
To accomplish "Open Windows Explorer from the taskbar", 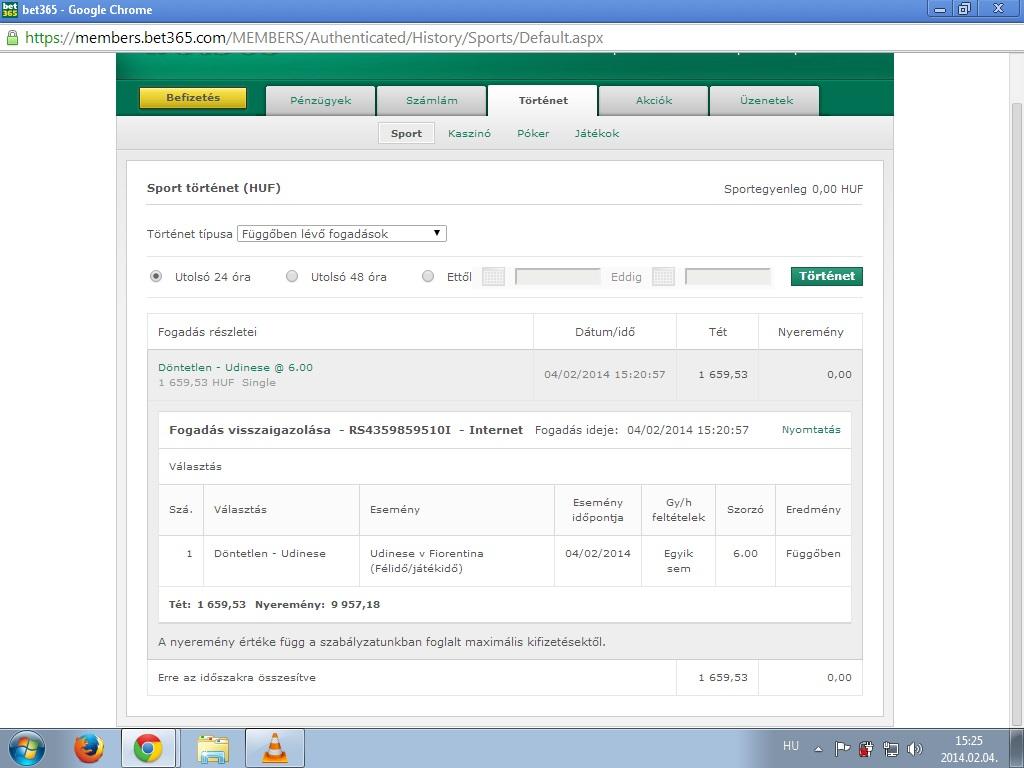I will pos(213,749).
